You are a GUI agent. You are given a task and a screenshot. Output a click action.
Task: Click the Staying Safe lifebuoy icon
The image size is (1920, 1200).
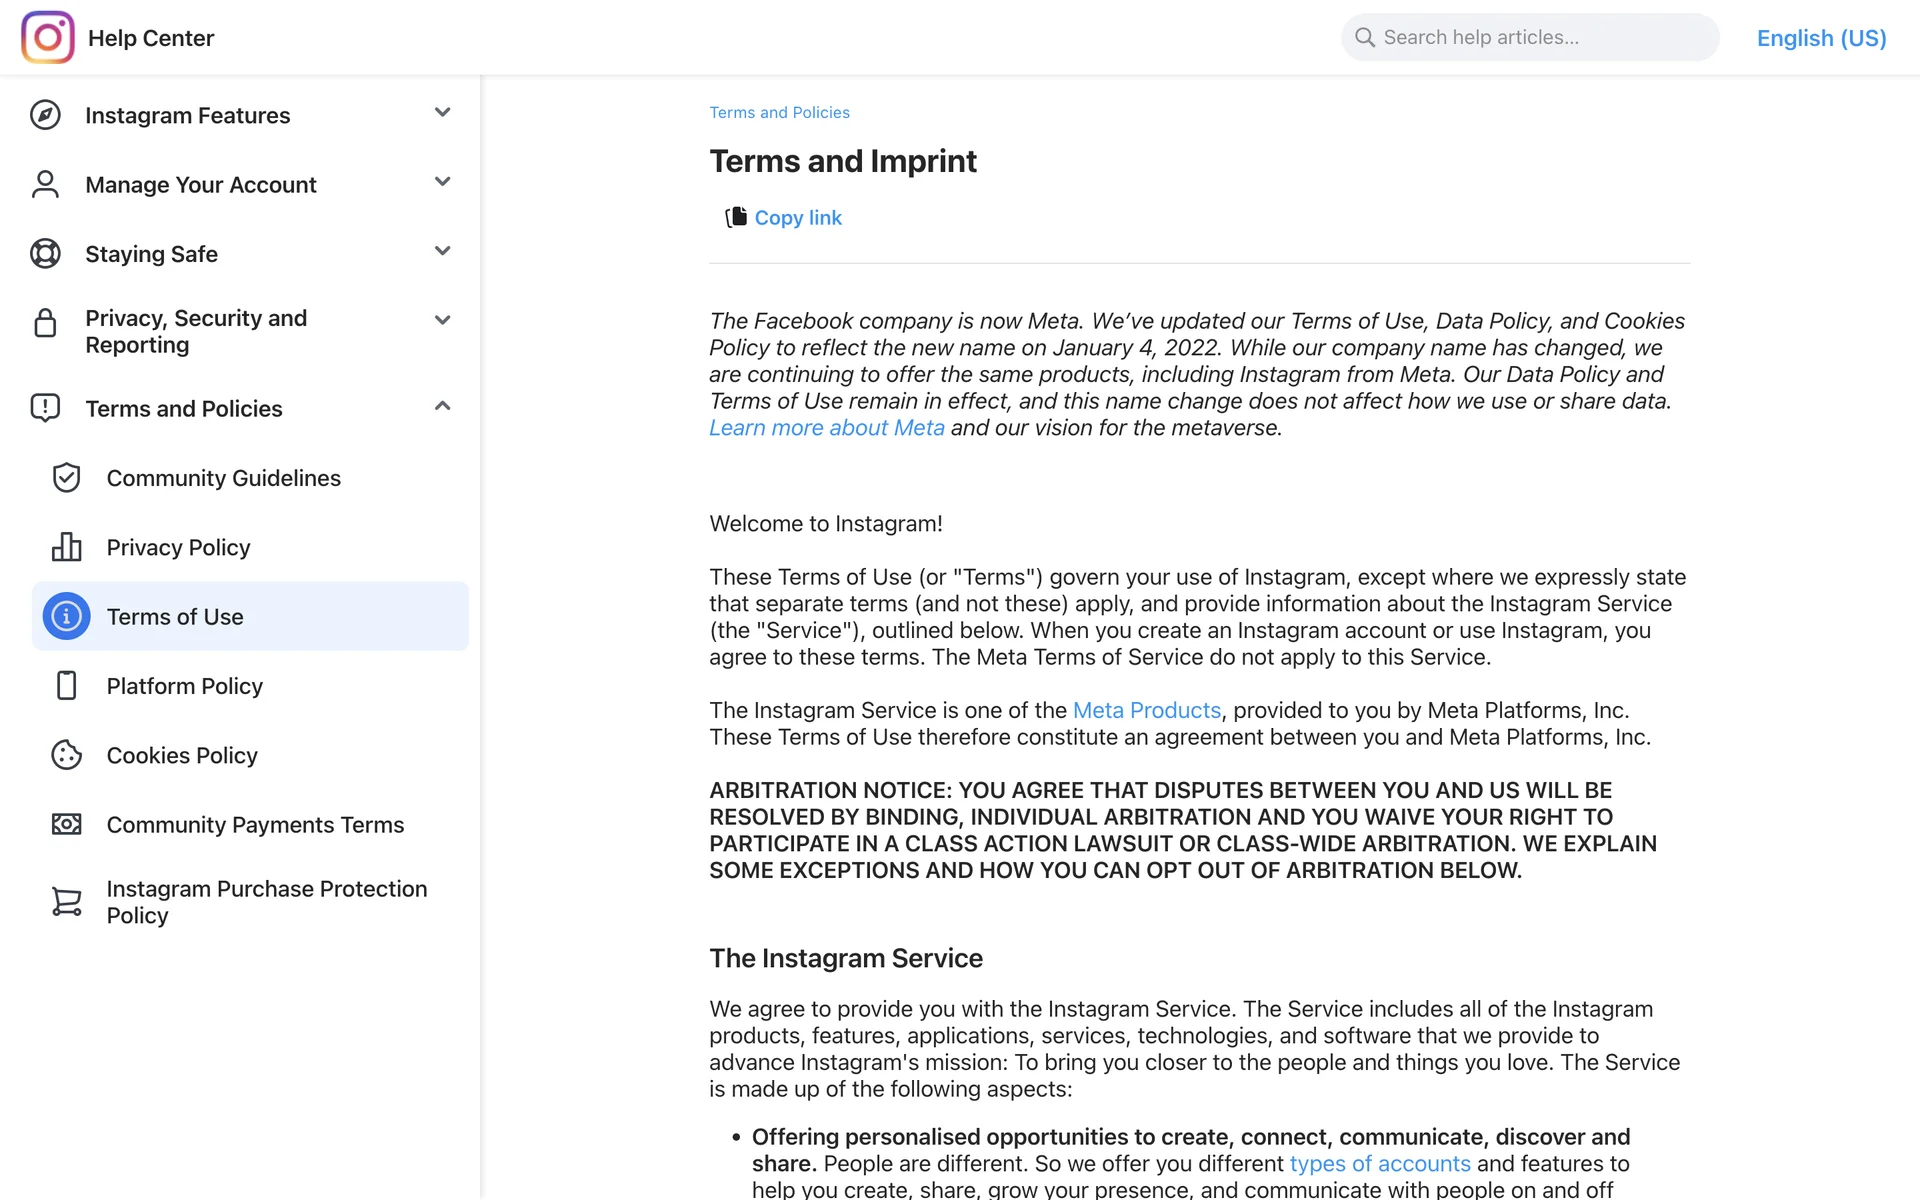point(45,254)
